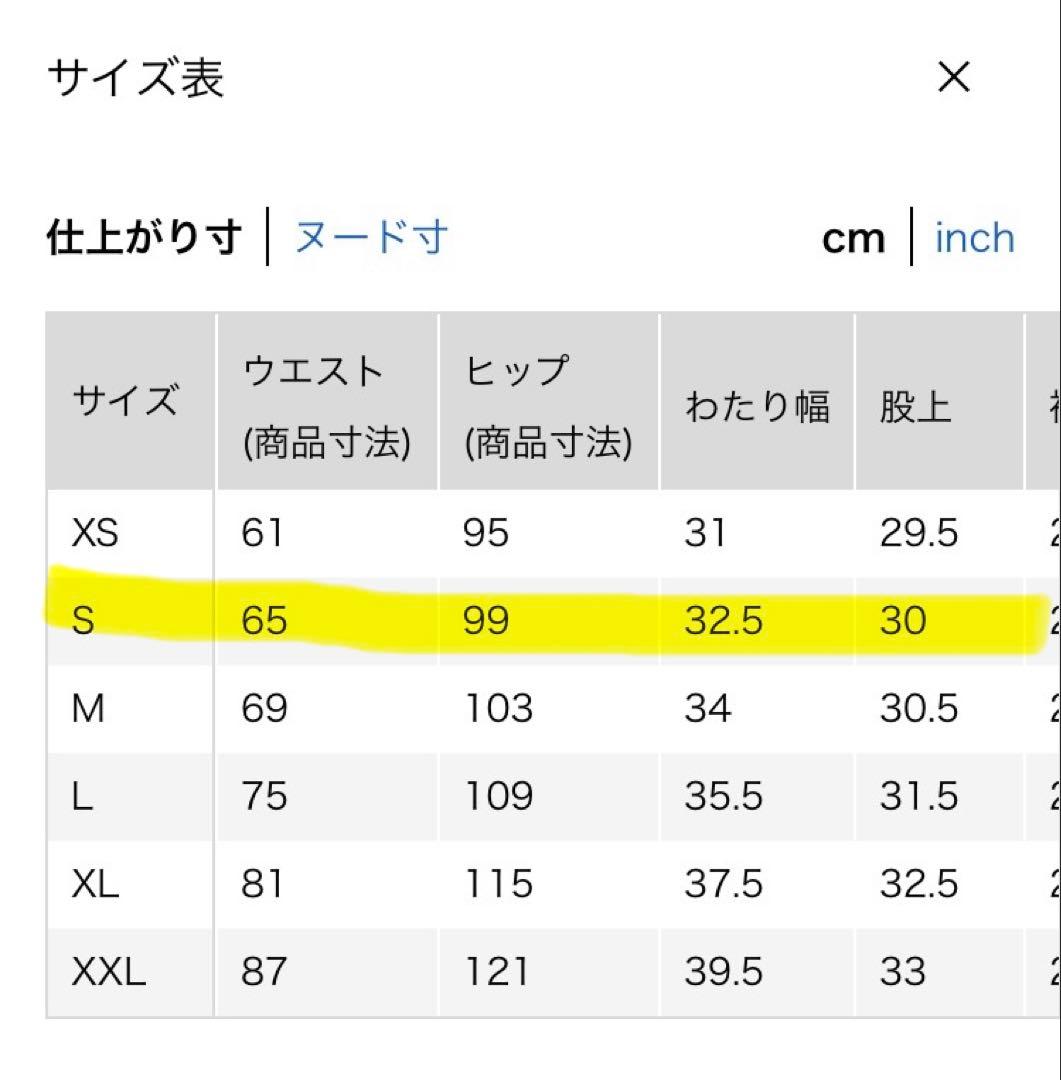Click the rise value 29.5 for XS
1061x1080 pixels.
click(918, 533)
